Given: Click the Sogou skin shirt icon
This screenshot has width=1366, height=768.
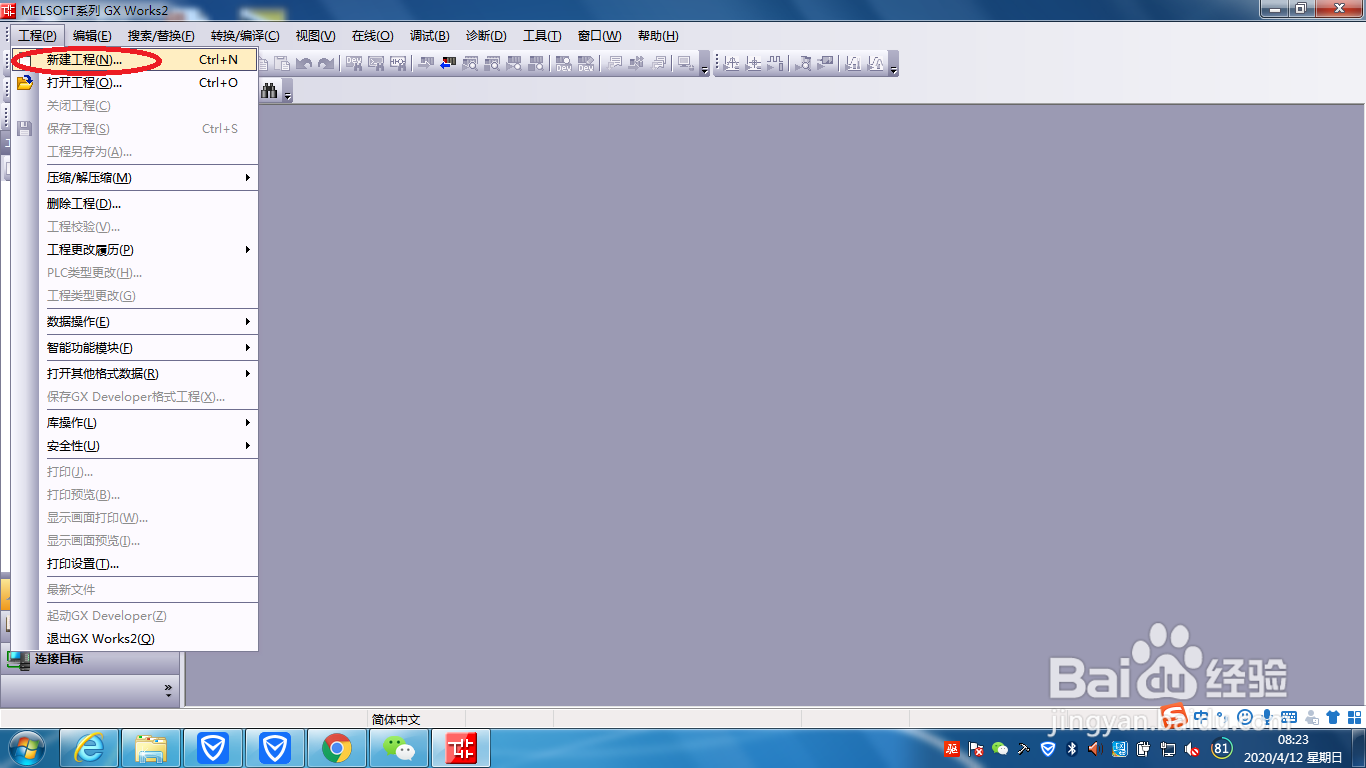Looking at the screenshot, I should coord(1332,716).
